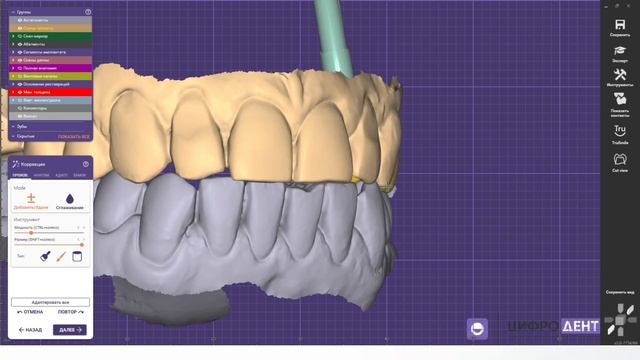Click the Адаптировать все button

pyautogui.click(x=50, y=302)
